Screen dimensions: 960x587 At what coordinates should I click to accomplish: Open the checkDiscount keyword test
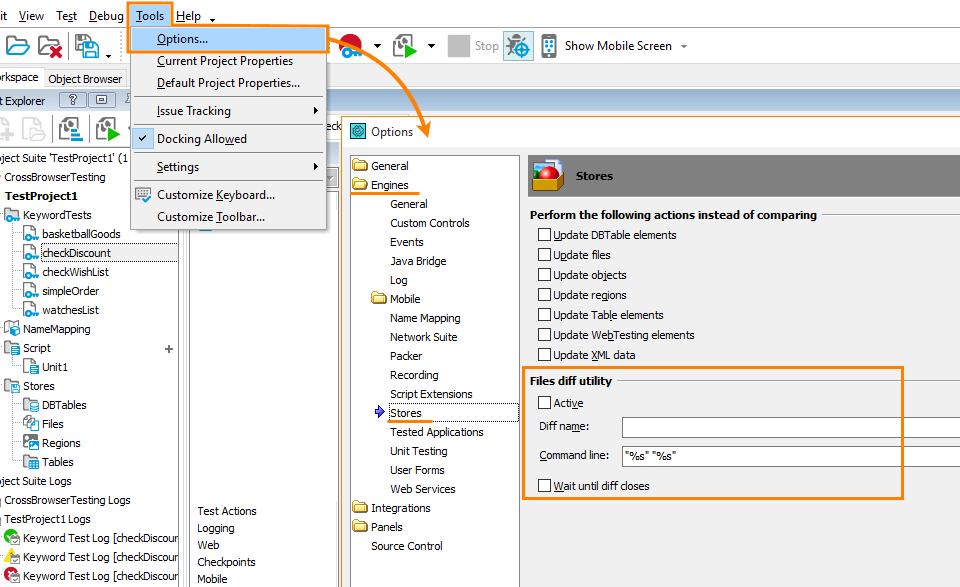click(x=77, y=252)
